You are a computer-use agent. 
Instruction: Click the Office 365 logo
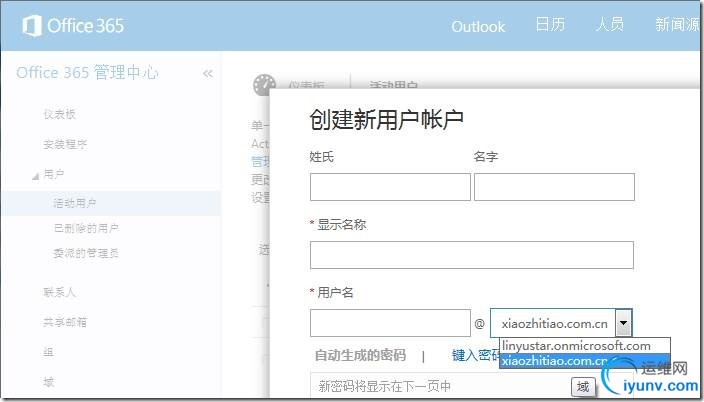(73, 26)
